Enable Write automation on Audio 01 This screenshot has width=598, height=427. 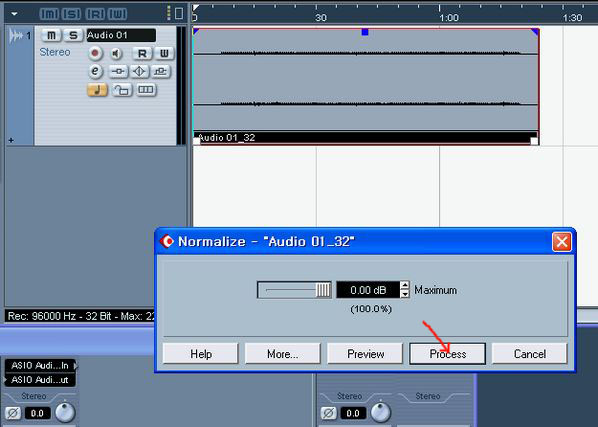click(x=164, y=53)
